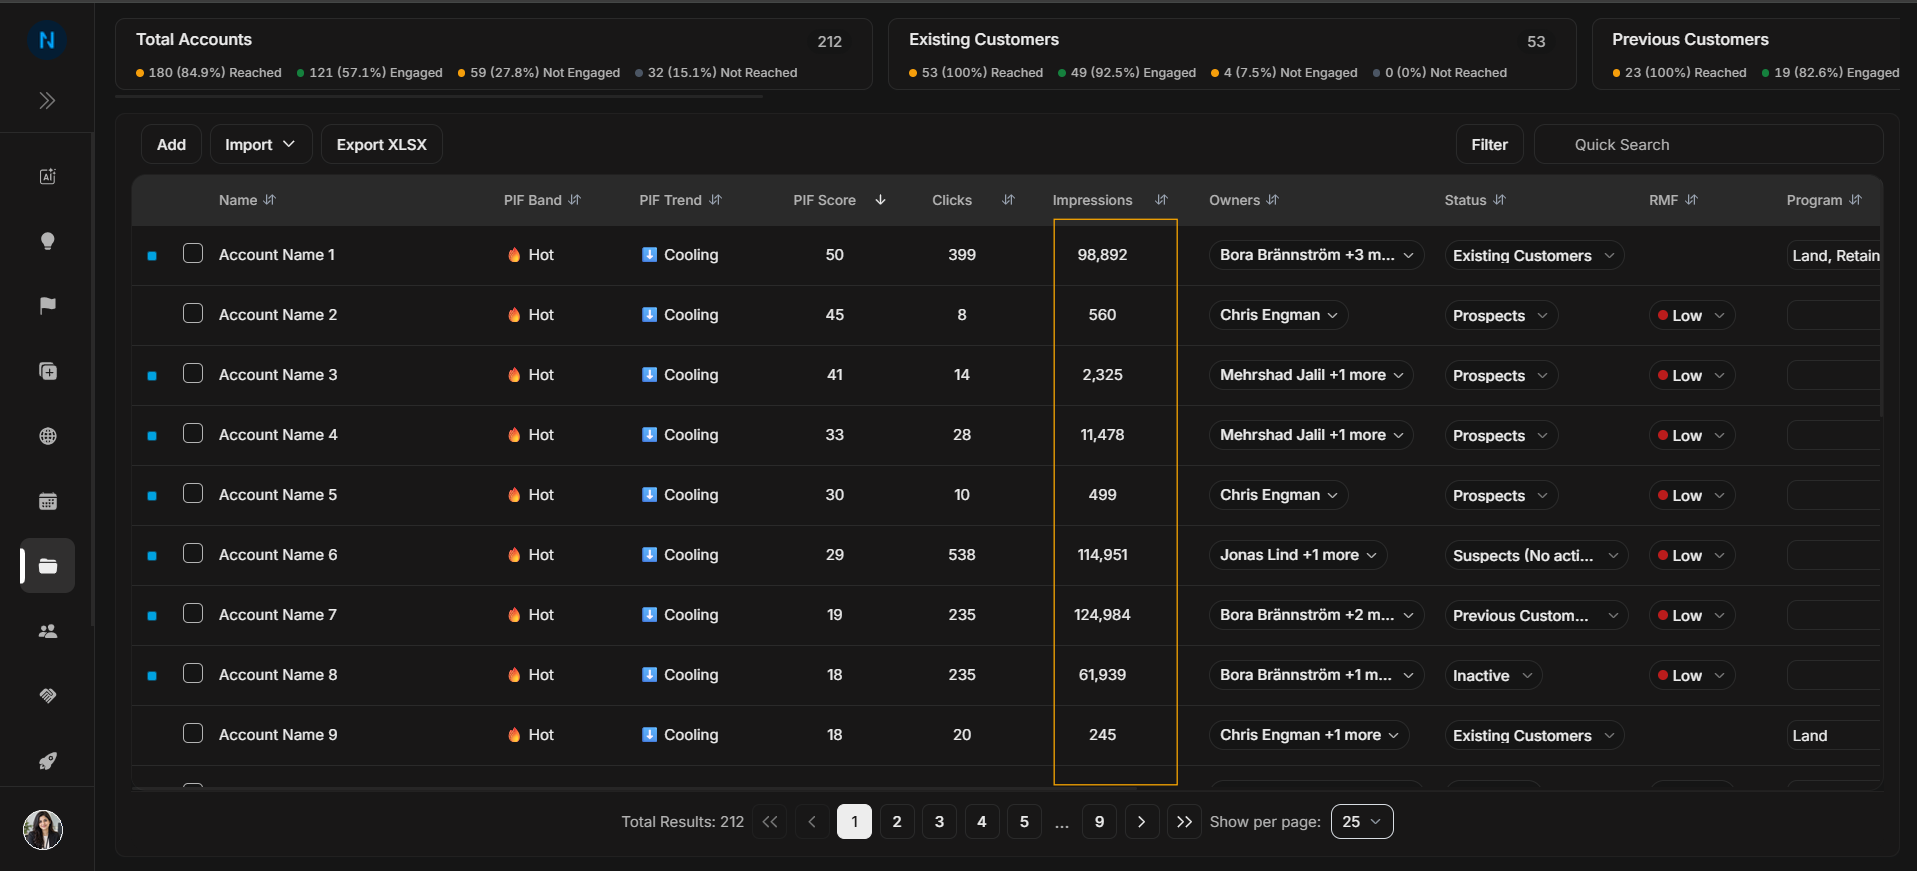
Task: Check the box for Account Name 2
Action: coord(193,314)
